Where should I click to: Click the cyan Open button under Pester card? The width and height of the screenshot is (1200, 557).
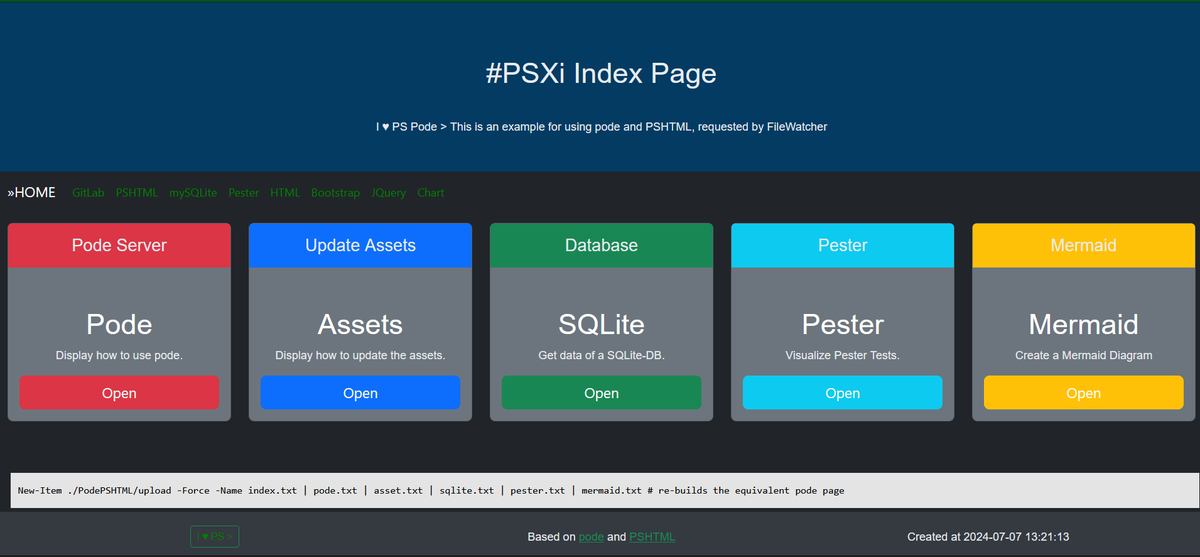click(x=842, y=393)
